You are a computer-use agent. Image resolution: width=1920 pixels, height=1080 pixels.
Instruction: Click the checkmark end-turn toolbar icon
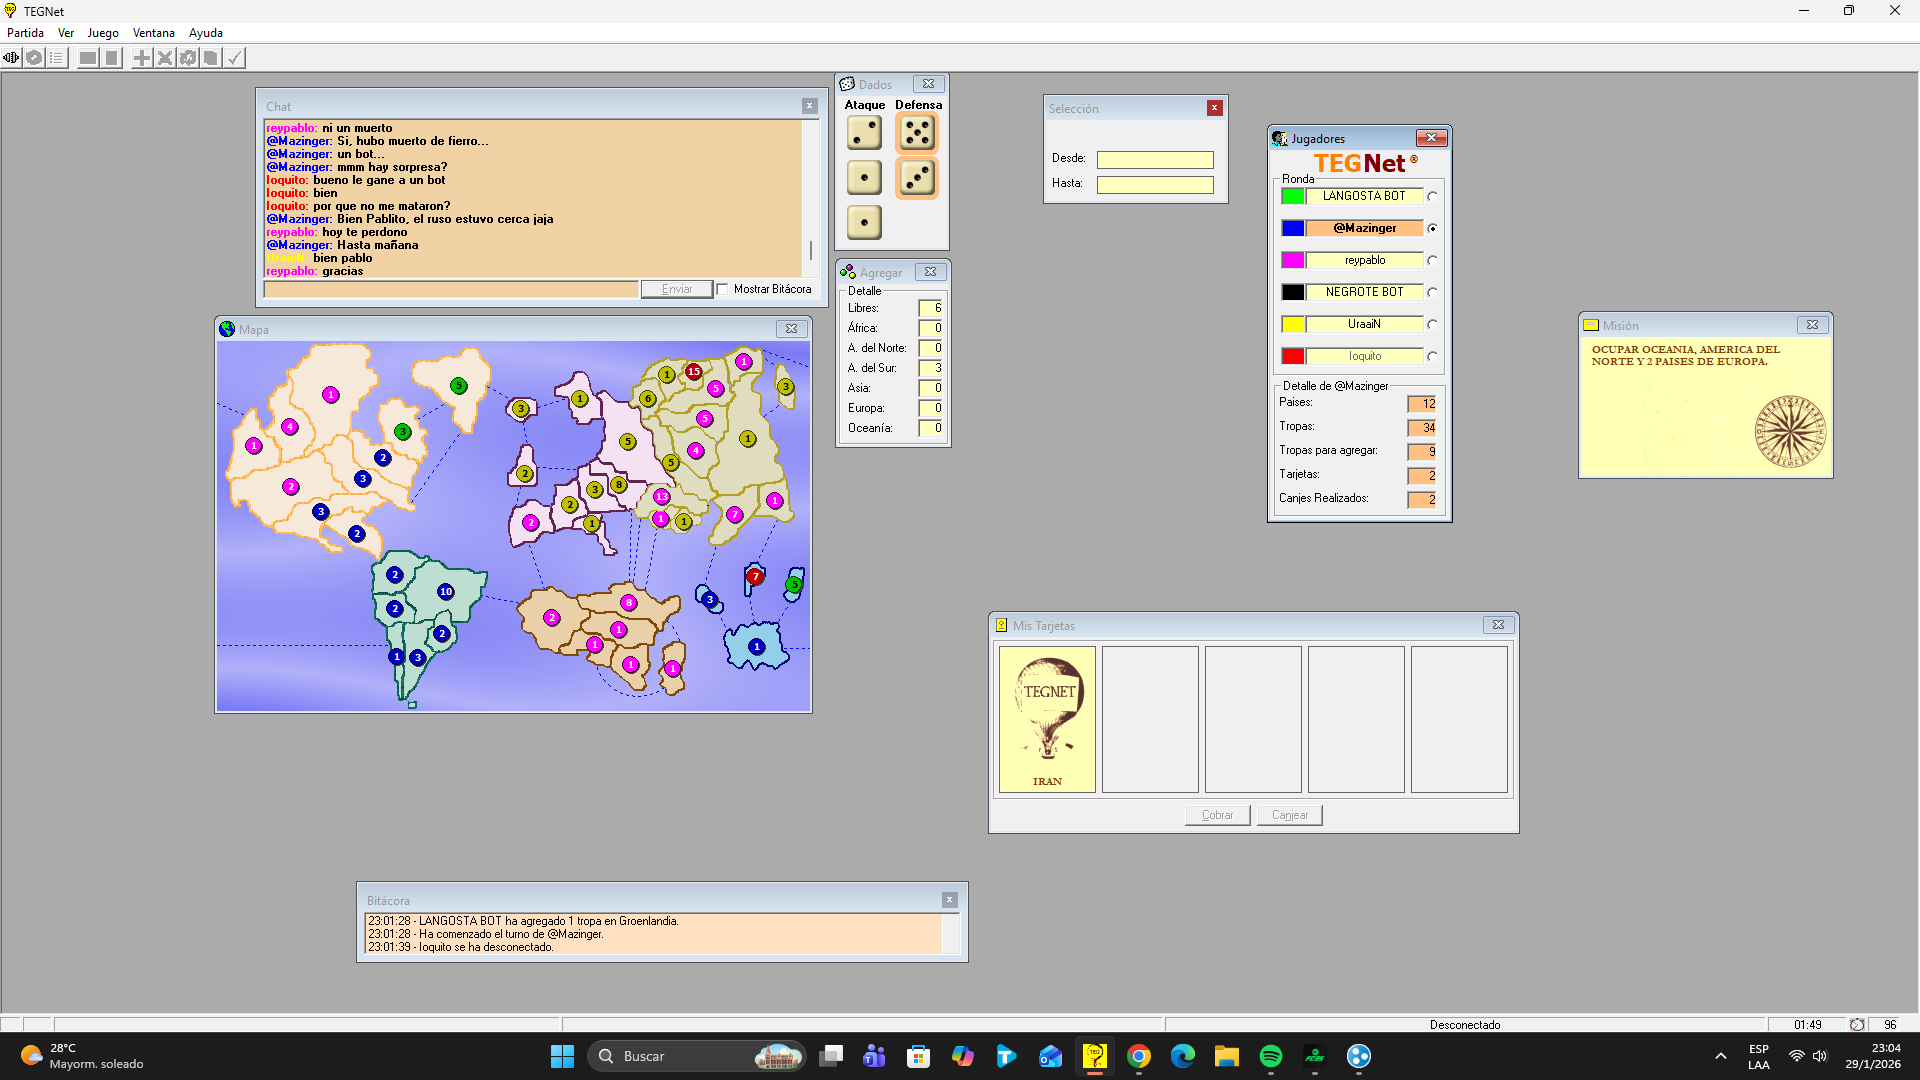(x=234, y=58)
